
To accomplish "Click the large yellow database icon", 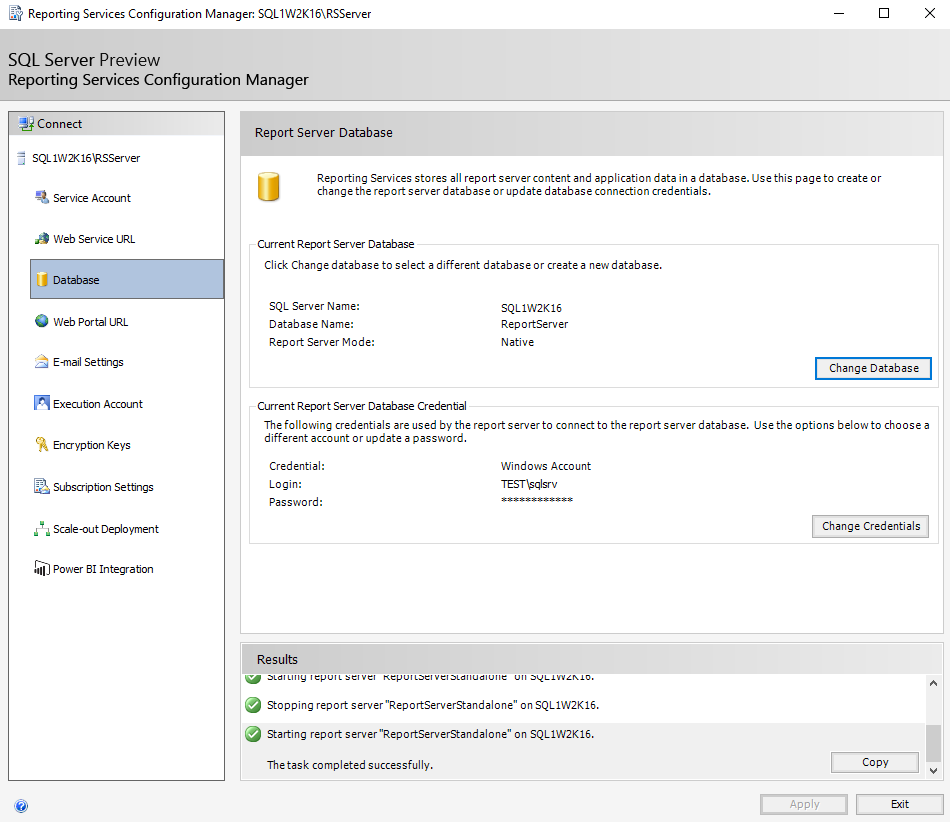I will click(268, 186).
